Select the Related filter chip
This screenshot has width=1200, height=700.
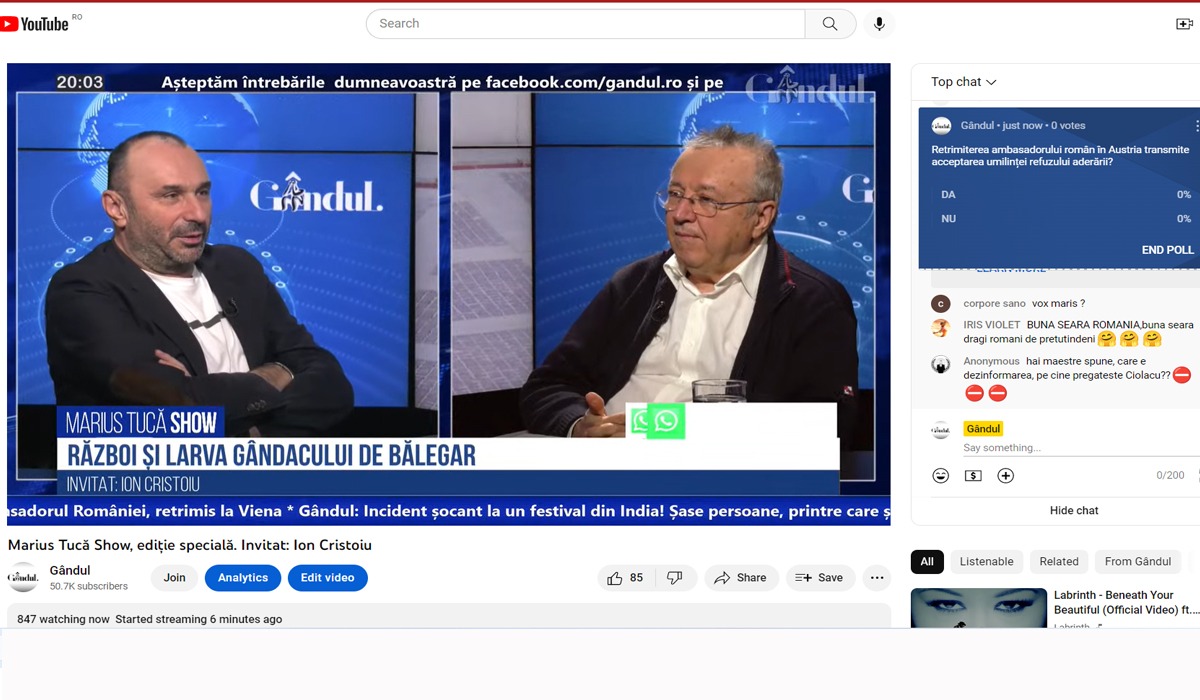coord(1059,562)
